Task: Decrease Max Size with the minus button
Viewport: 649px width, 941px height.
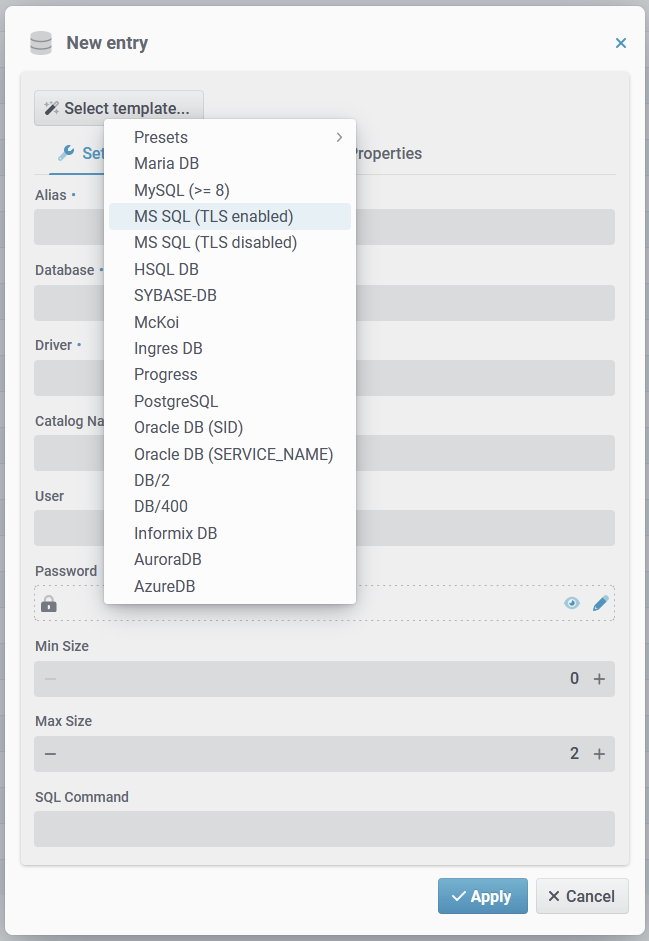Action: [x=50, y=754]
